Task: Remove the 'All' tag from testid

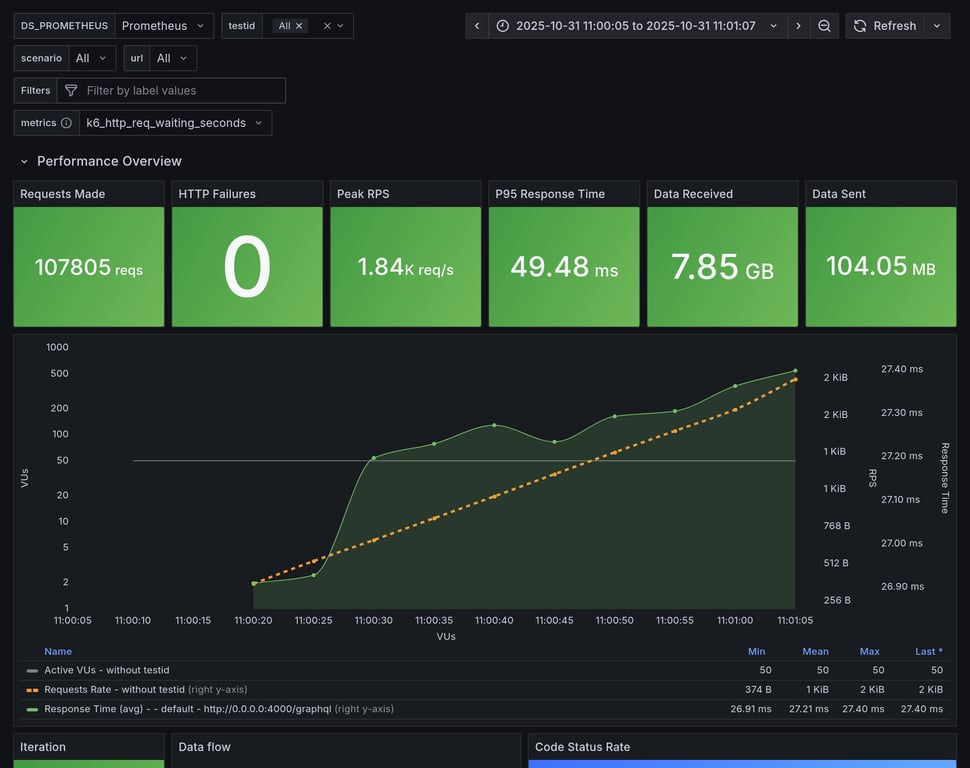Action: click(x=299, y=26)
